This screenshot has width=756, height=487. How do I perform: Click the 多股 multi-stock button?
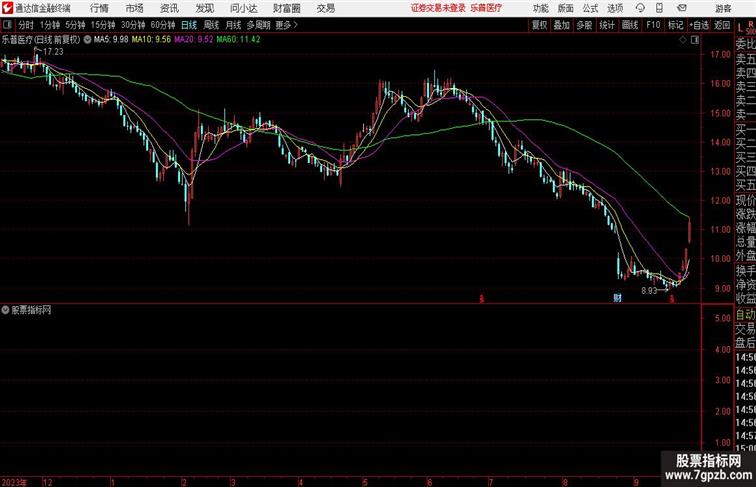pyautogui.click(x=584, y=25)
